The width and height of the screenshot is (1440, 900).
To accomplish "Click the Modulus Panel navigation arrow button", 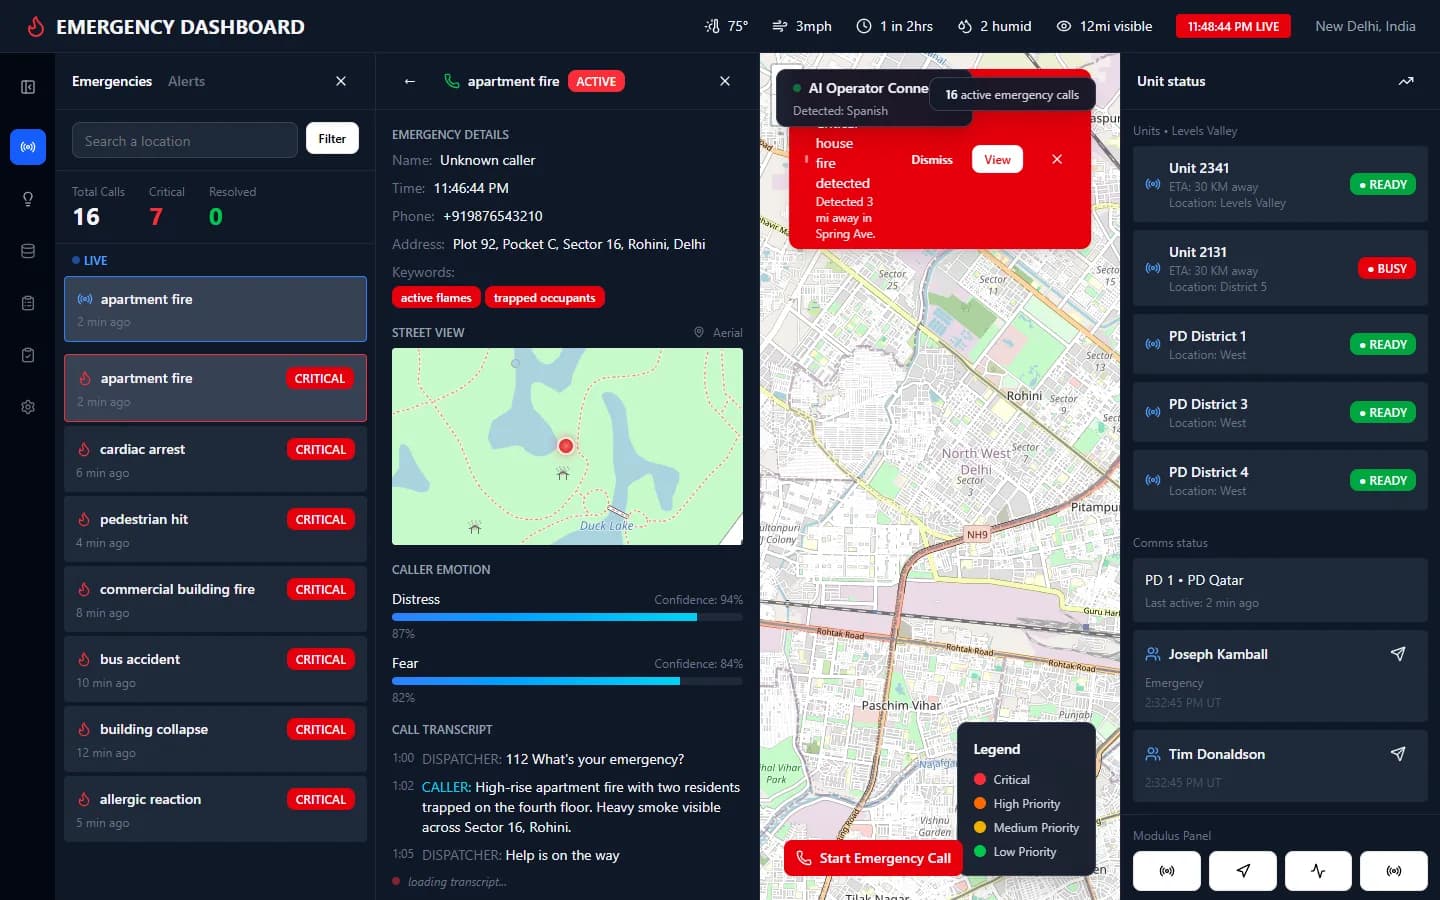I will tap(1243, 871).
